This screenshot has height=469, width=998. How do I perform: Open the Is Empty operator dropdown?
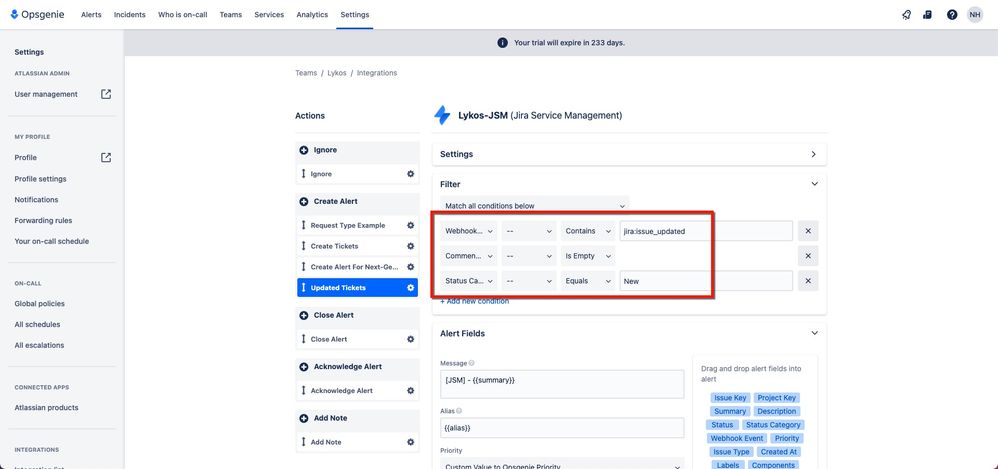(587, 256)
